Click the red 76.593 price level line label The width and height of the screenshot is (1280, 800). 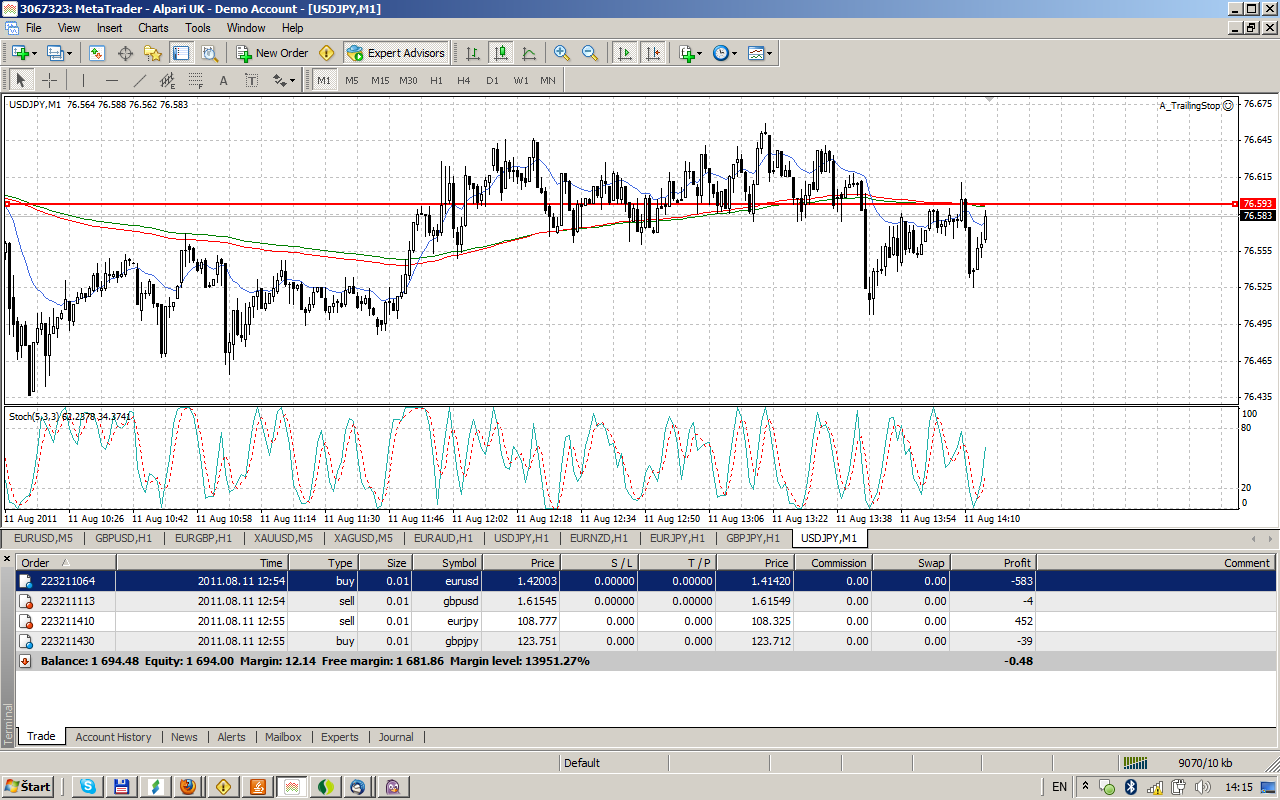tap(1256, 203)
